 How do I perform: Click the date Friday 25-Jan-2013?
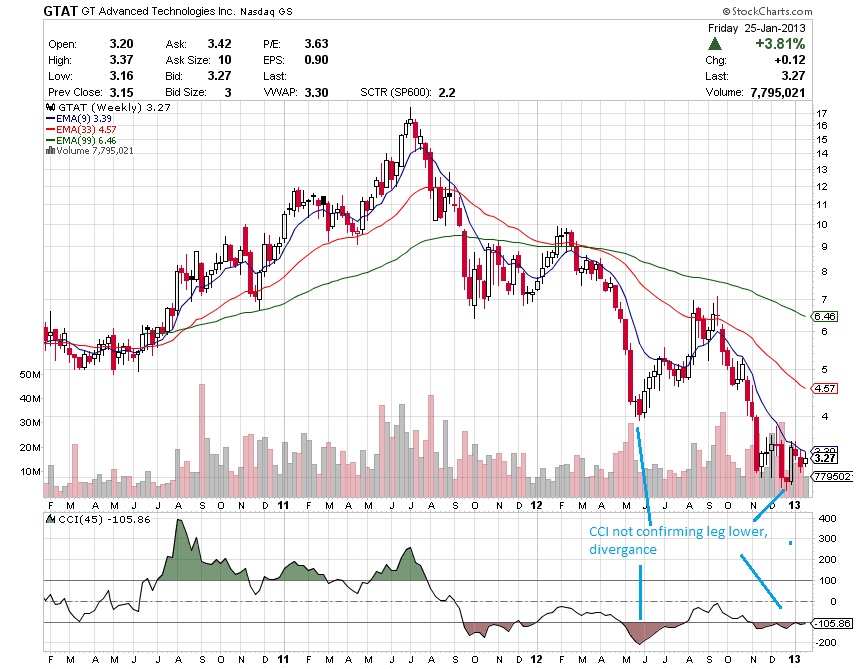[756, 28]
